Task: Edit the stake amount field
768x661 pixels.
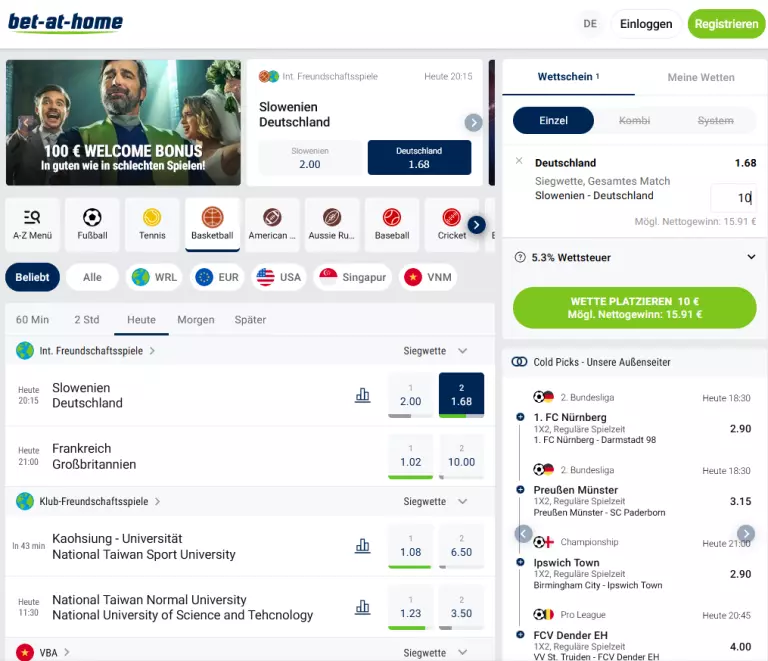Action: [x=733, y=197]
